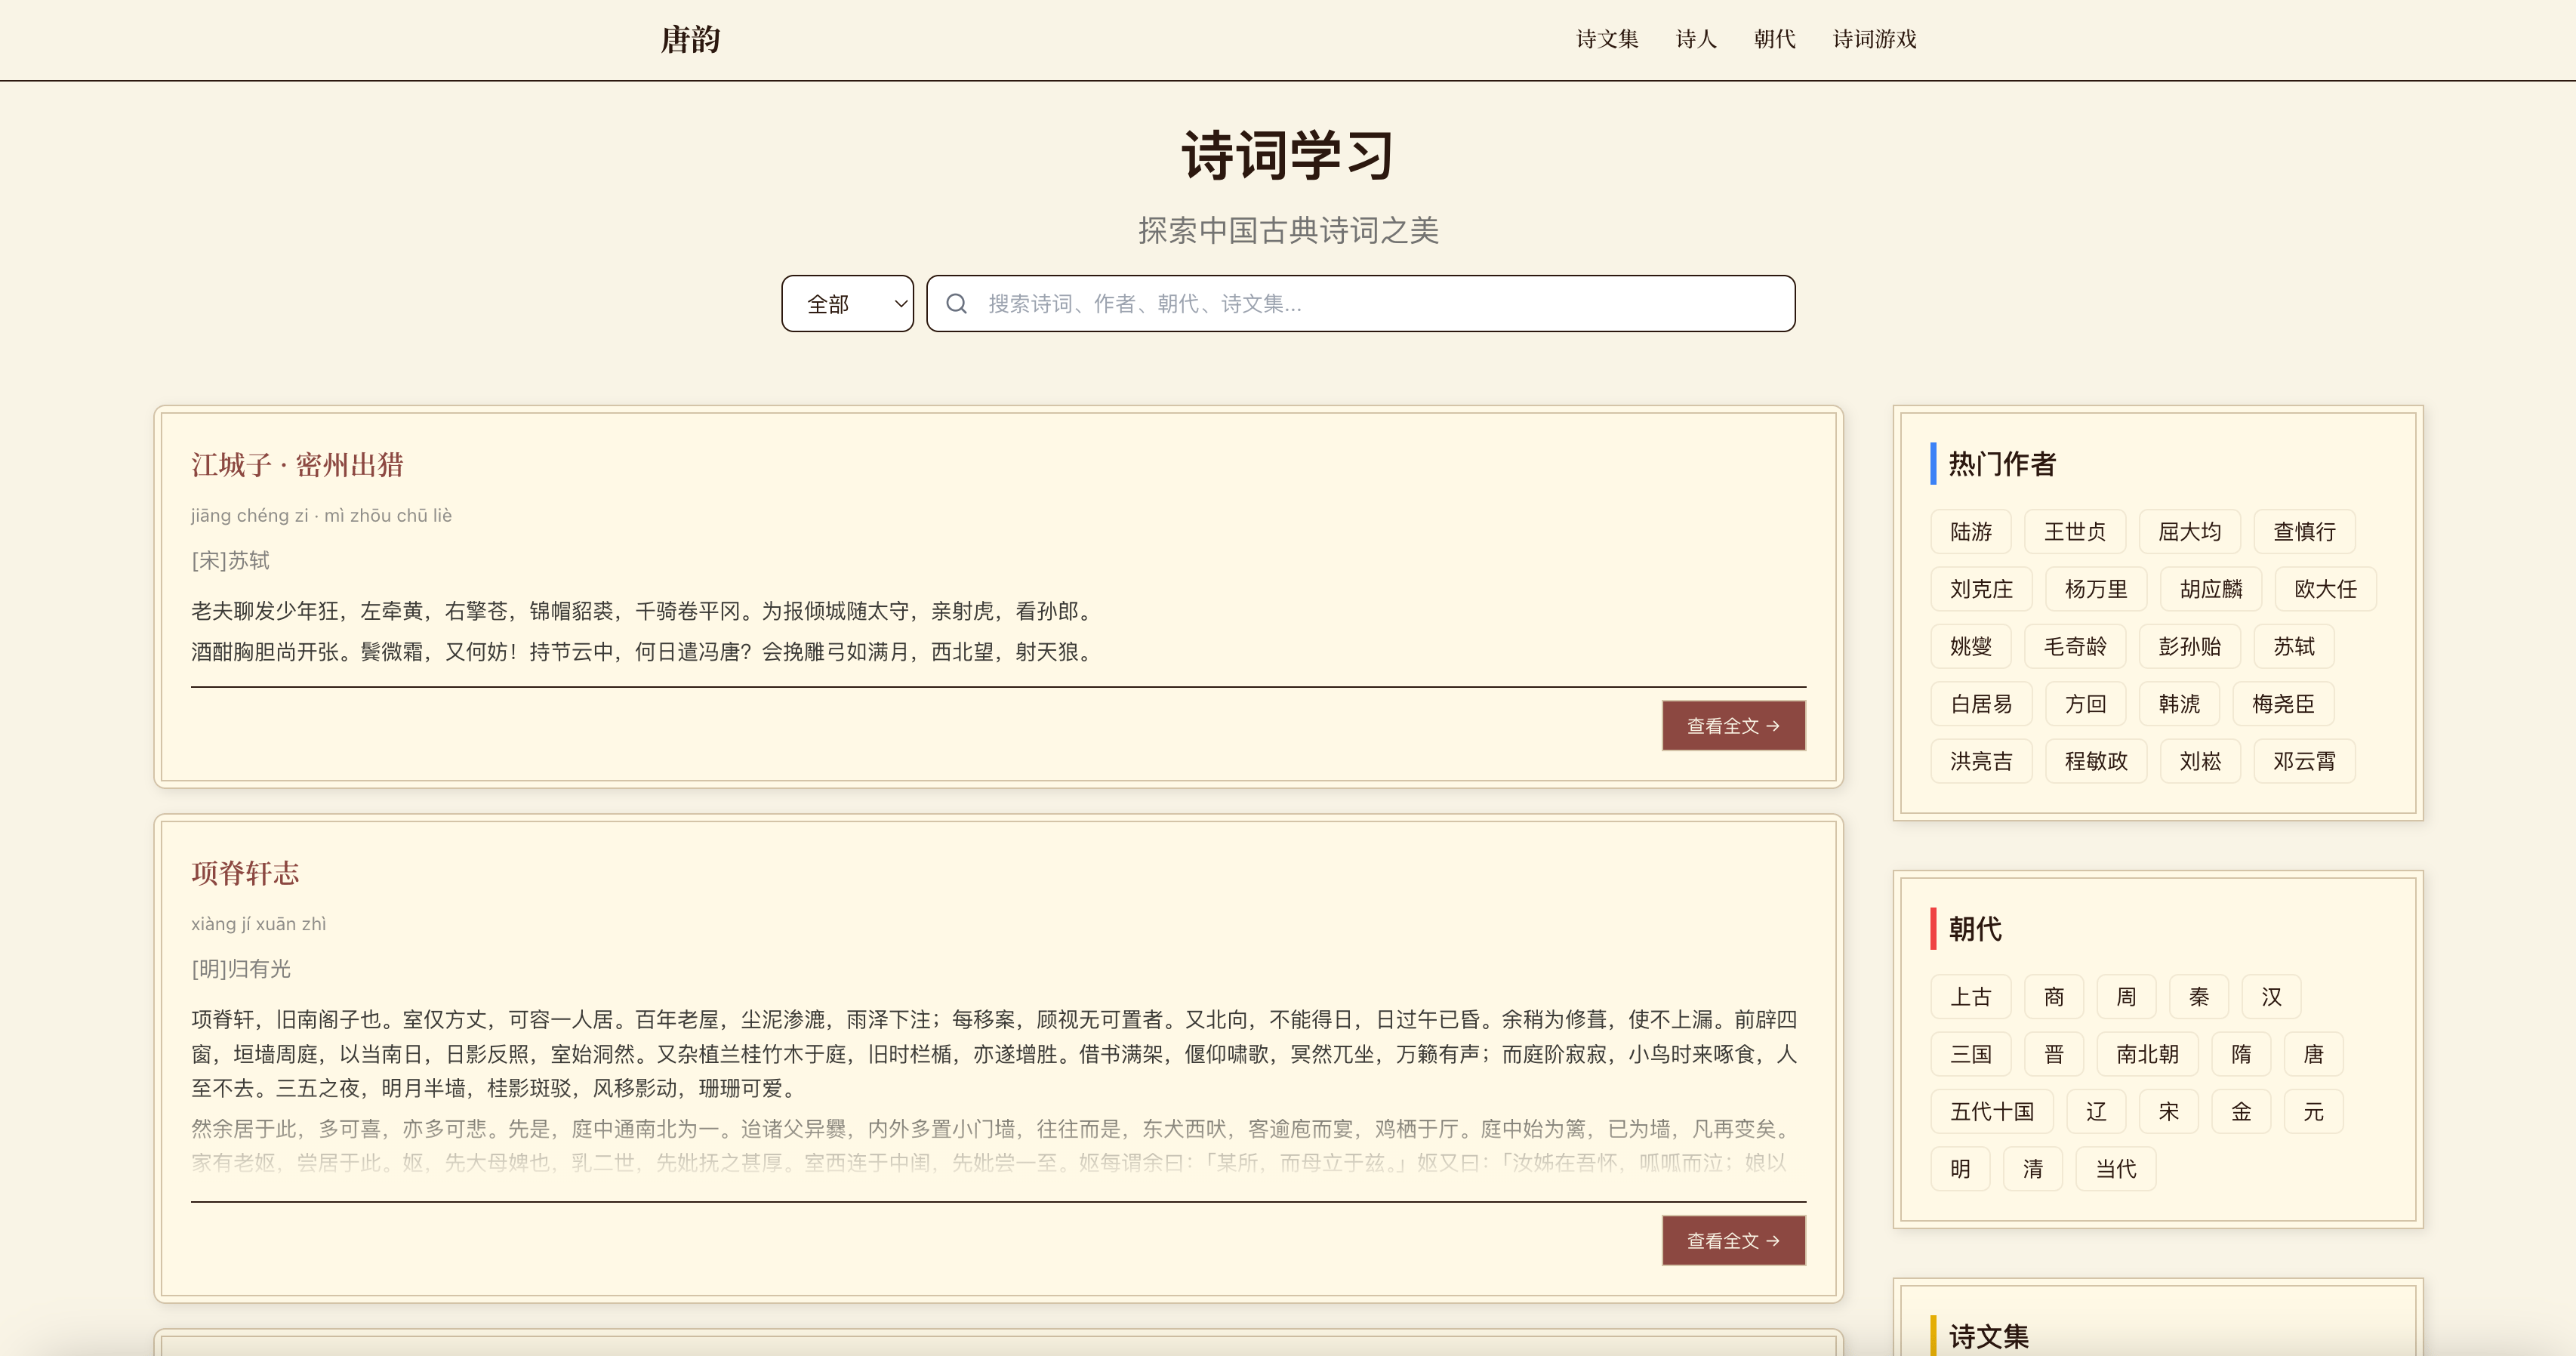Select popular author 王世贞
2576x1356 pixels.
pos(2075,532)
